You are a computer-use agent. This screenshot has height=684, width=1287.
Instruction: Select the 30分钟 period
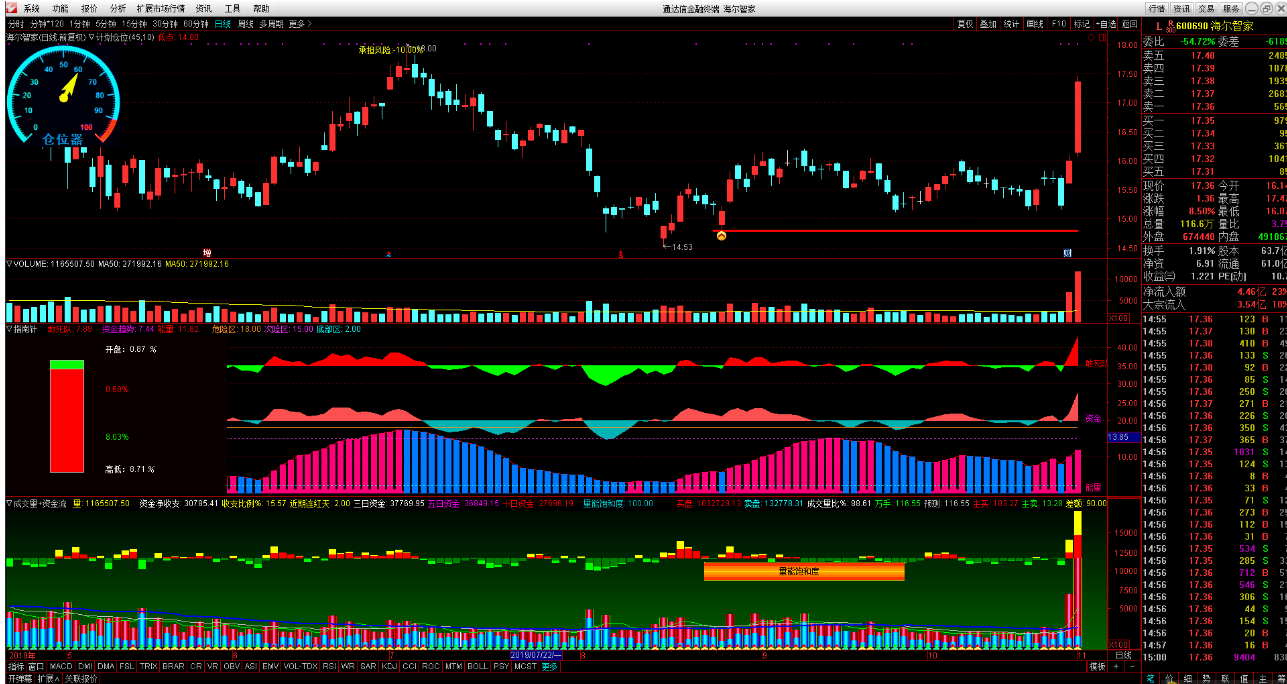166,23
